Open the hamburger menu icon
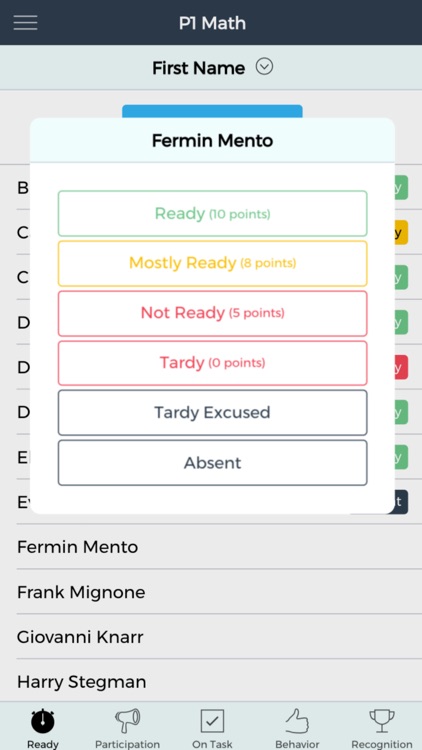Image resolution: width=422 pixels, height=750 pixels. [x=25, y=22]
